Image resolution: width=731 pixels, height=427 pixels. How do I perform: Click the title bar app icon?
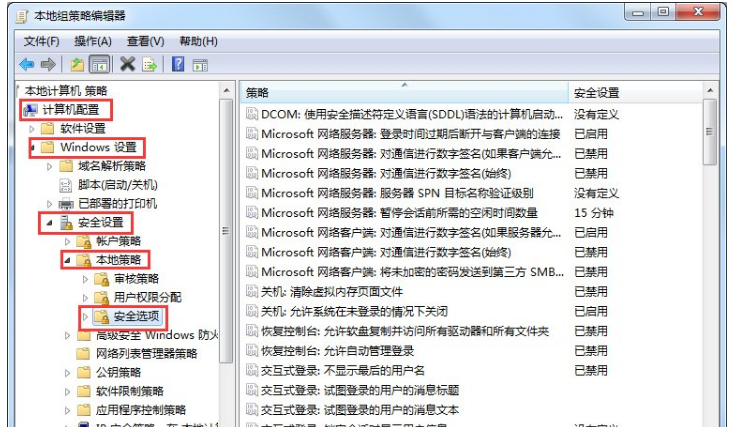tap(22, 16)
